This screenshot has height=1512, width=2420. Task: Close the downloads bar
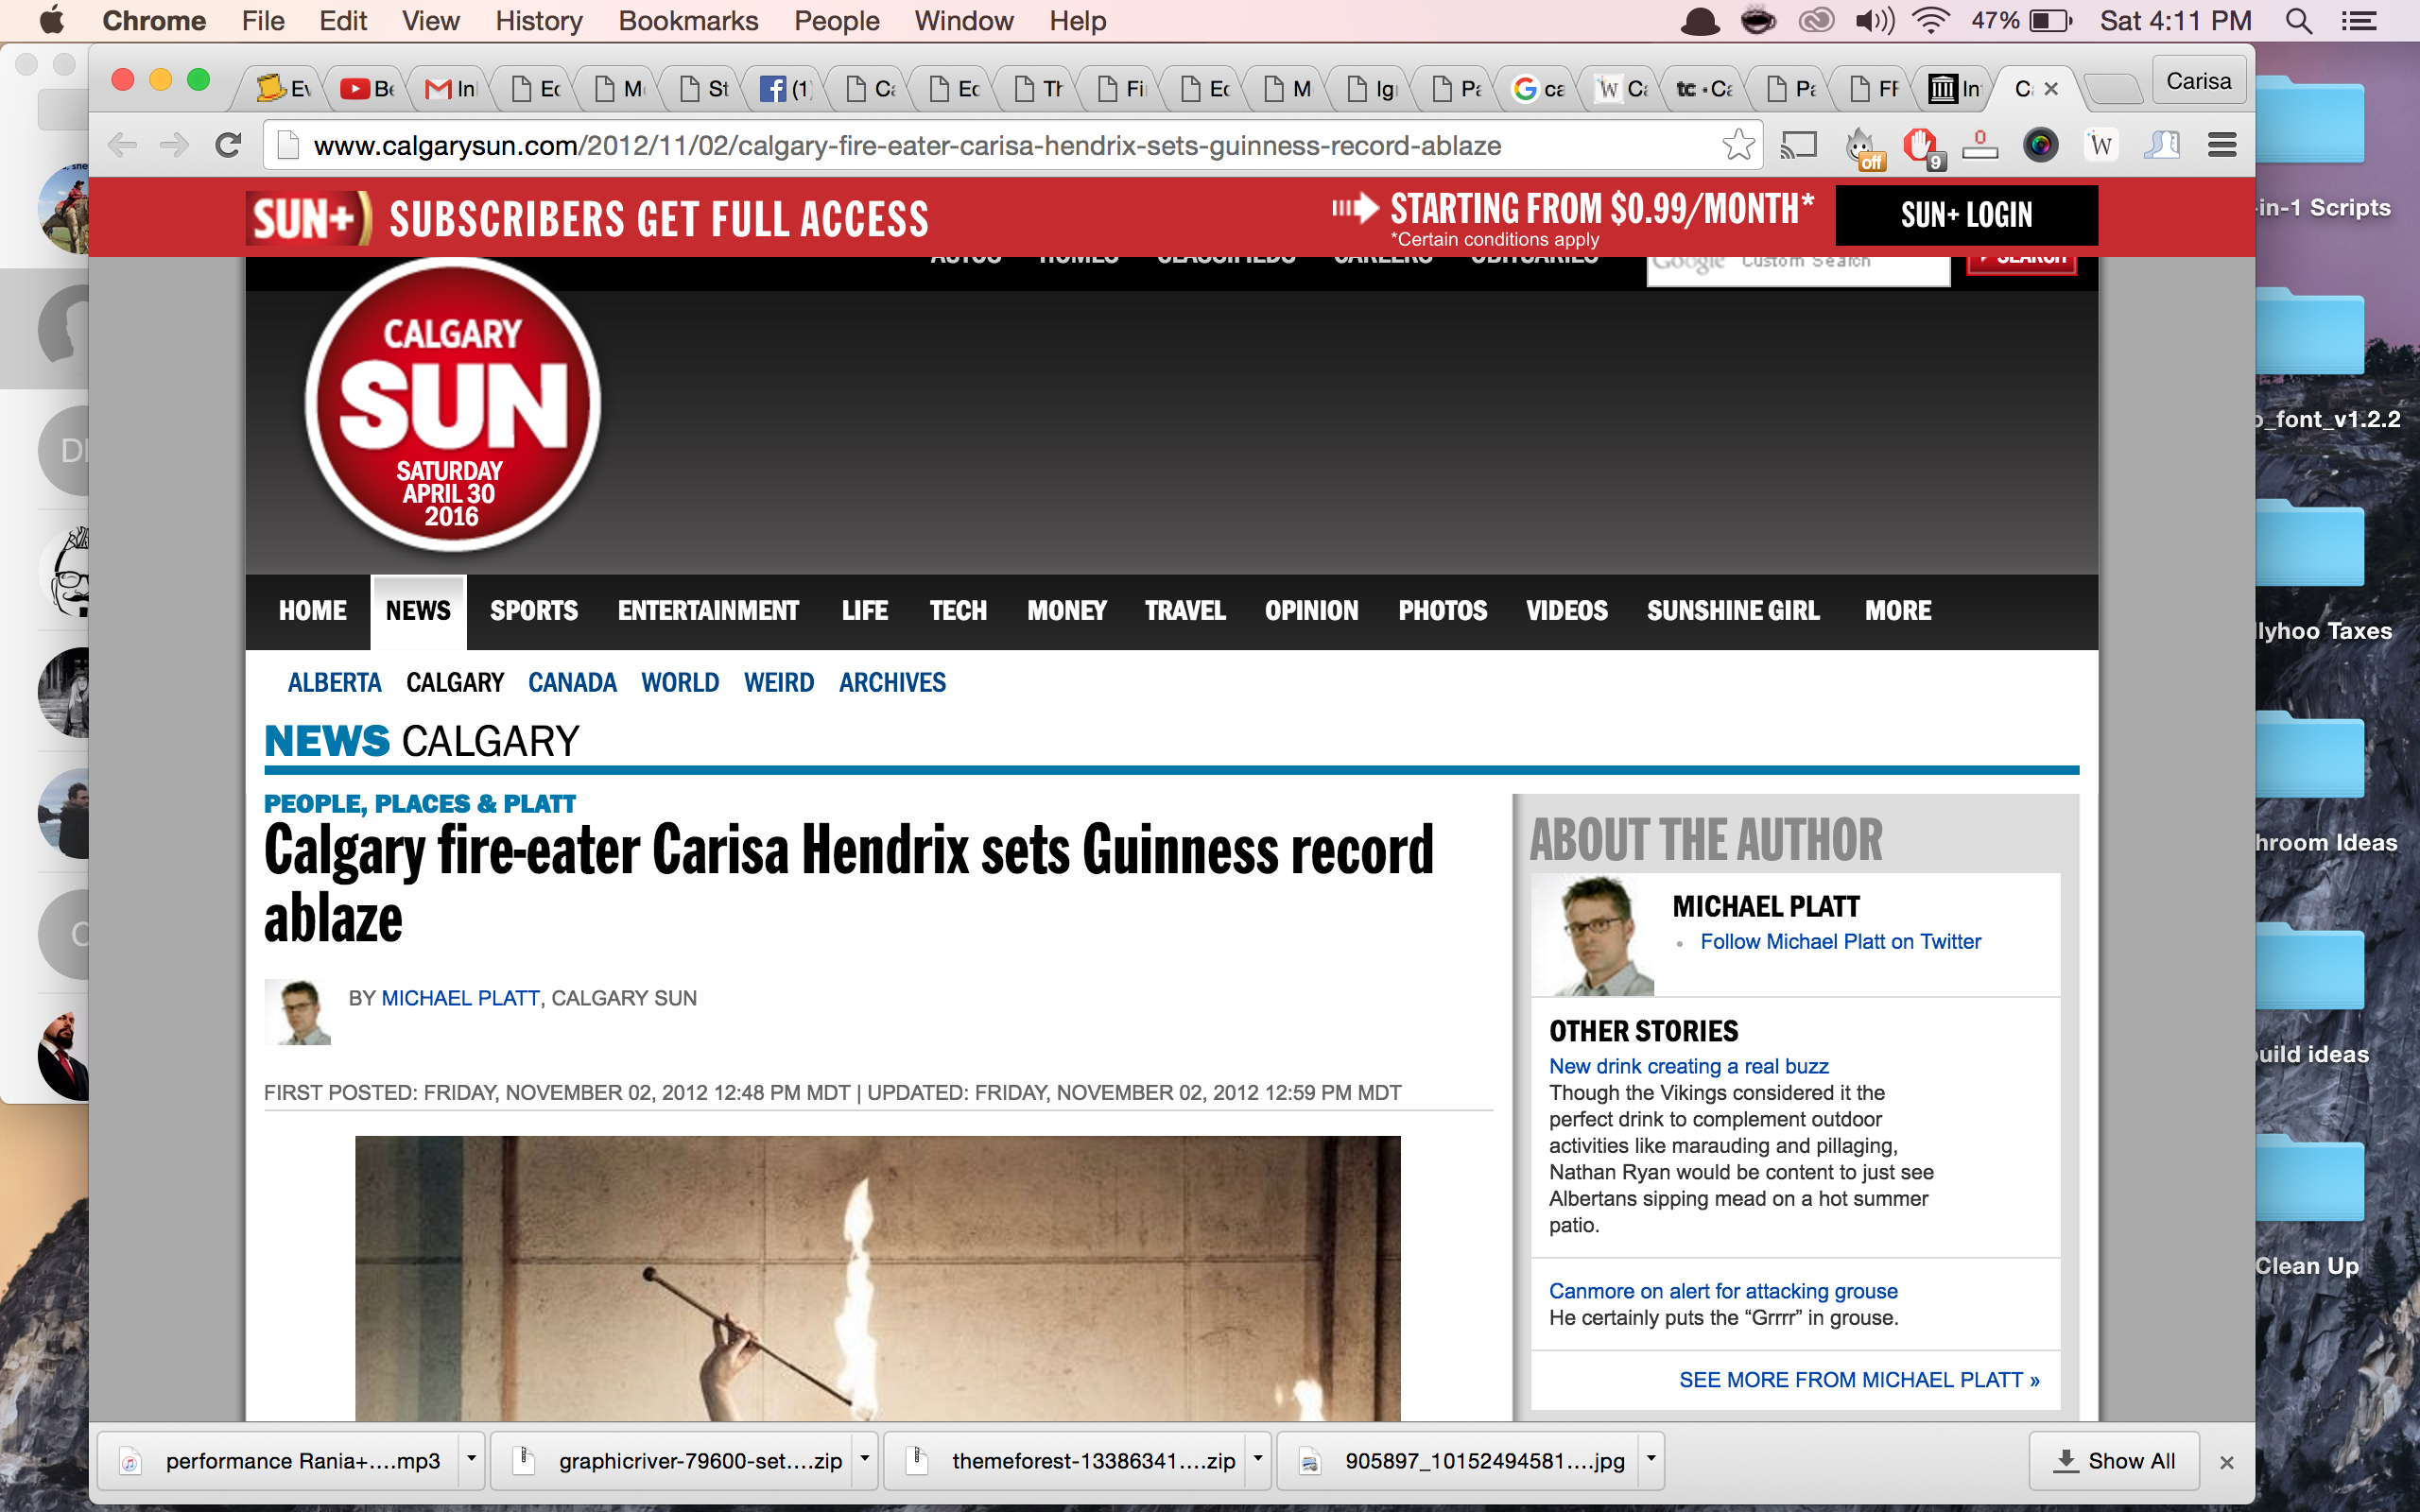point(2226,1462)
